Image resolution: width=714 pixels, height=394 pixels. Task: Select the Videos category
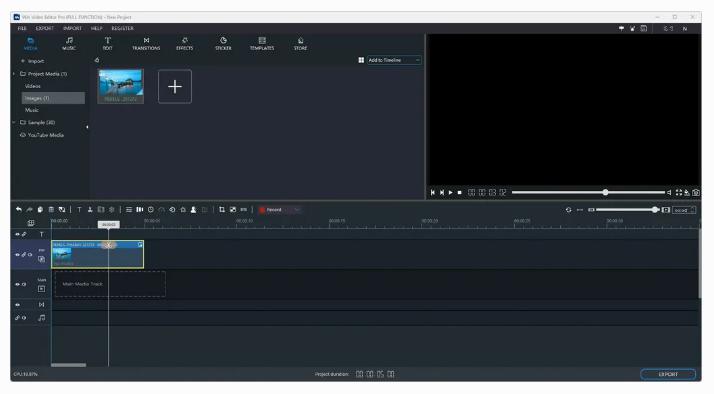(33, 86)
